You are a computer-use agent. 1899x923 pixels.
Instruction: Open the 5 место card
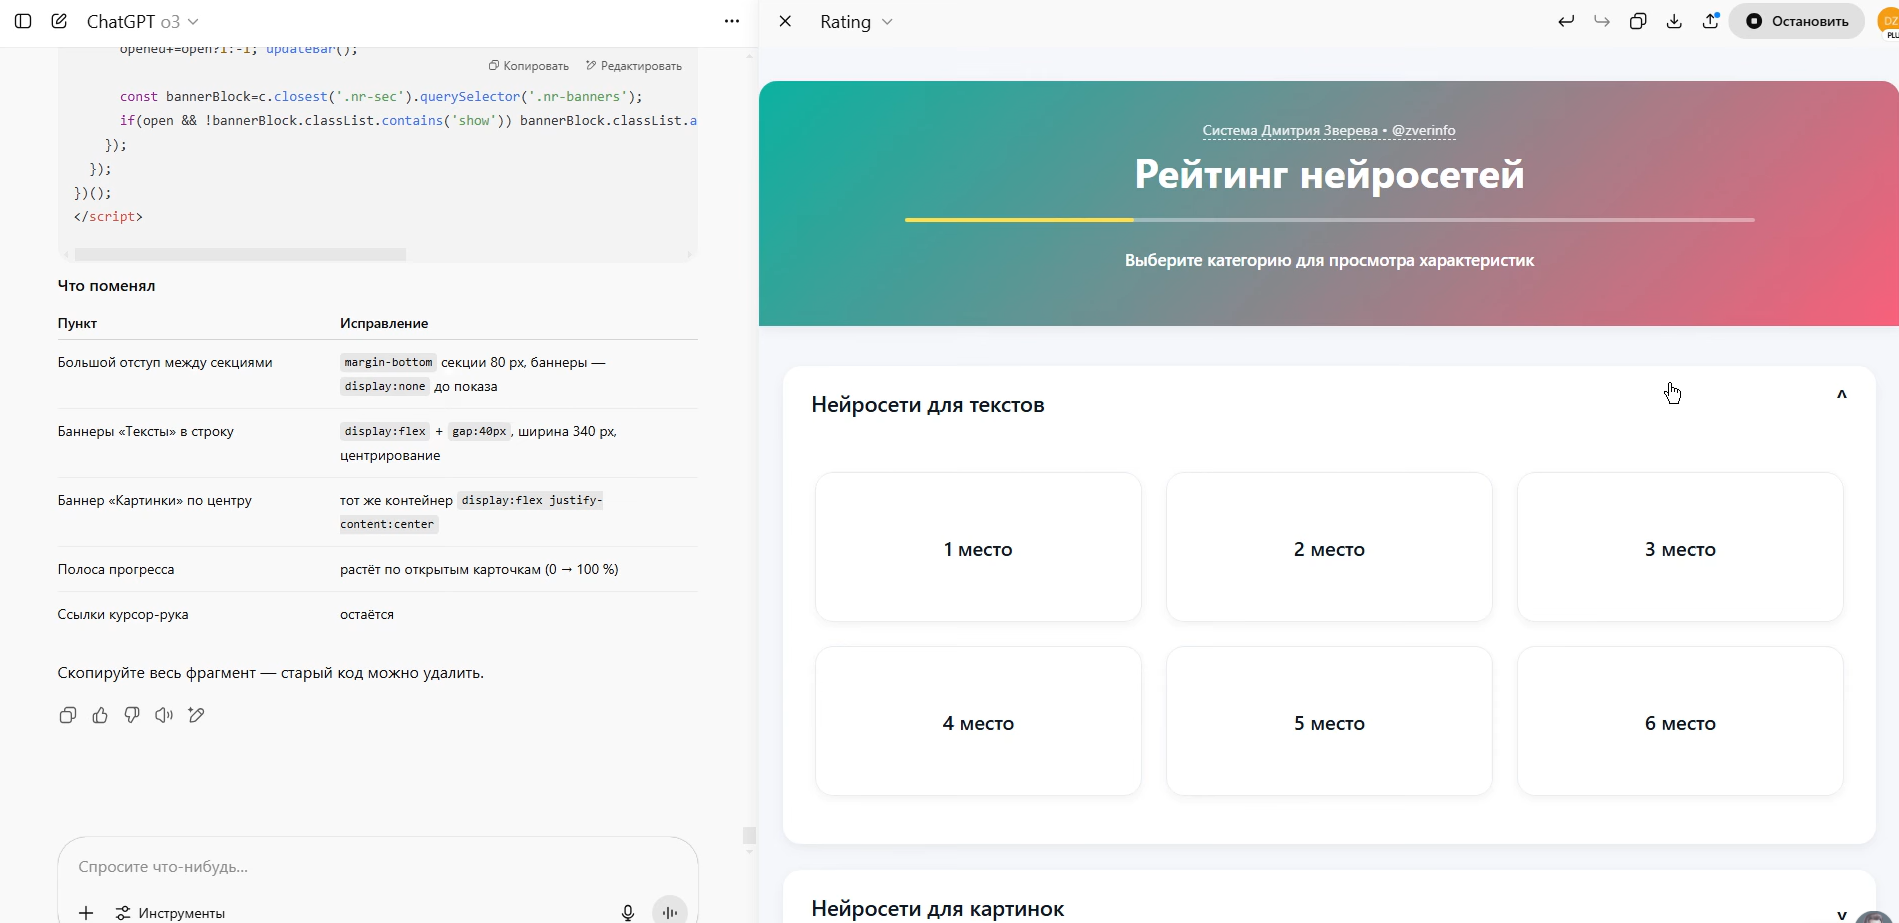1329,722
